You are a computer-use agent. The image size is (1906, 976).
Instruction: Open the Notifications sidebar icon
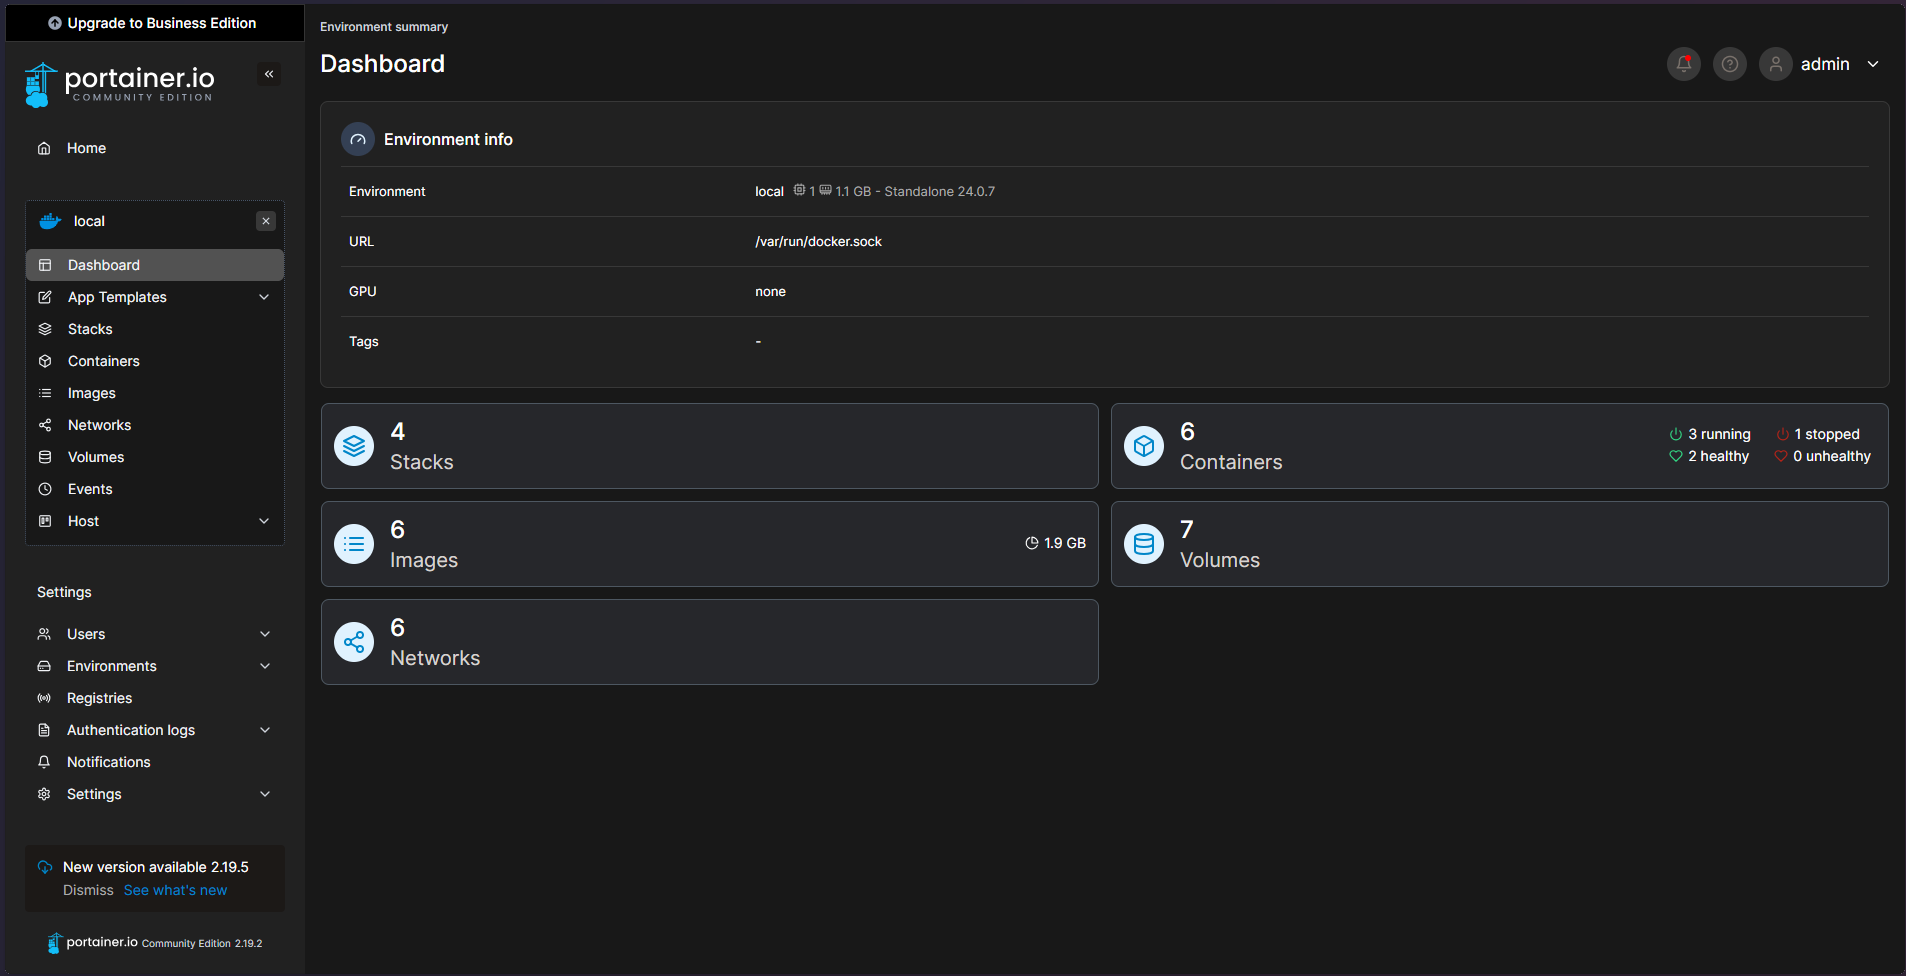coord(45,762)
